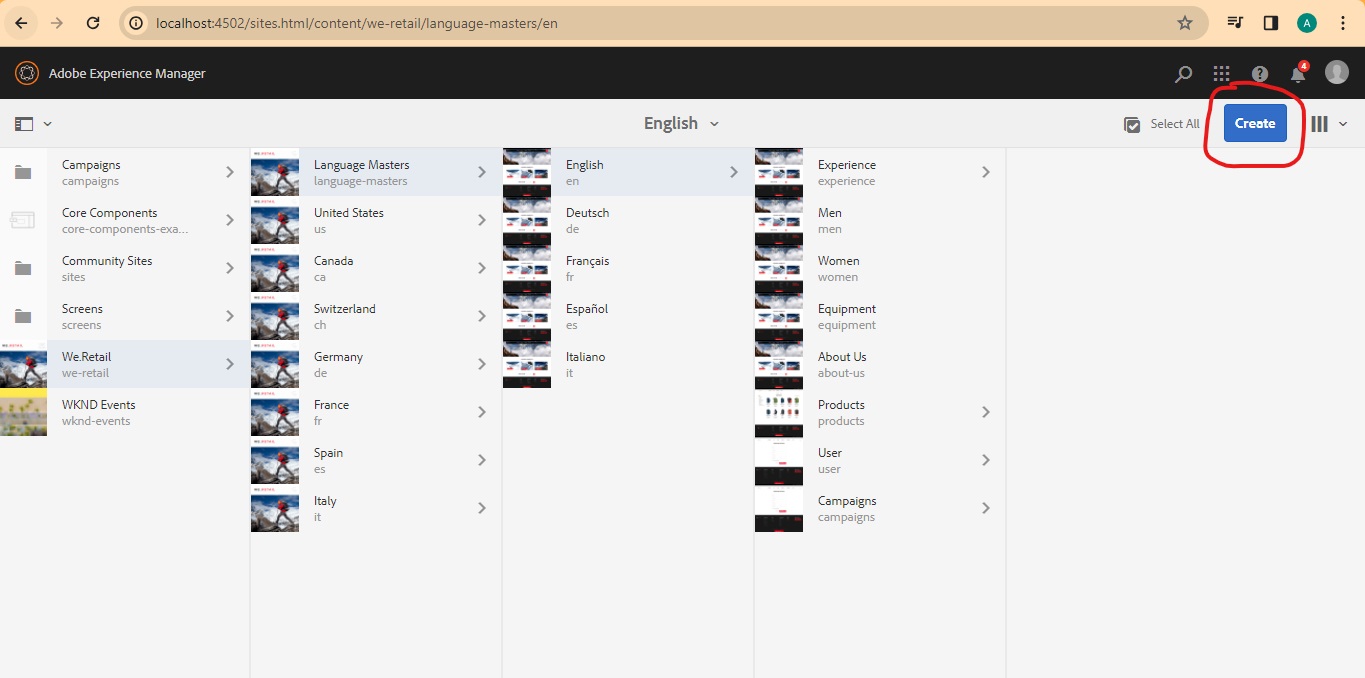The height and width of the screenshot is (678, 1365).
Task: Open the notifications bell
Action: (1297, 73)
